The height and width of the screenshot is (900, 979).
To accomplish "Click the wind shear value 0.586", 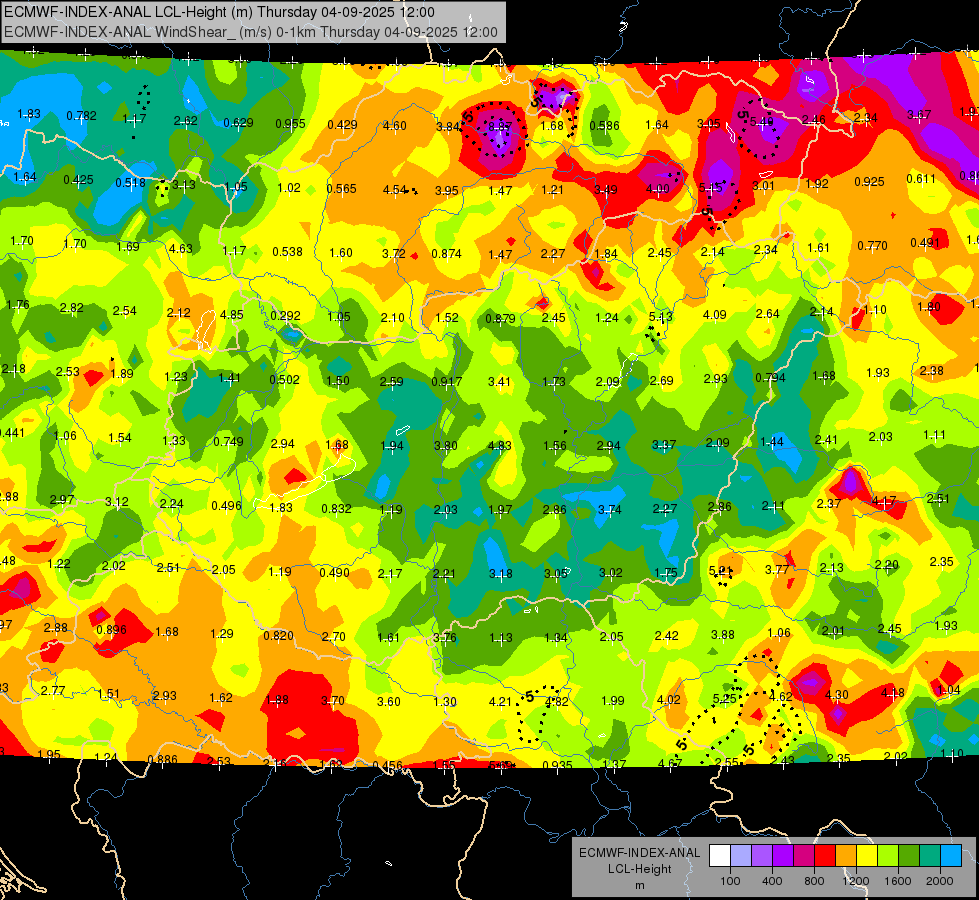I will coord(604,126).
